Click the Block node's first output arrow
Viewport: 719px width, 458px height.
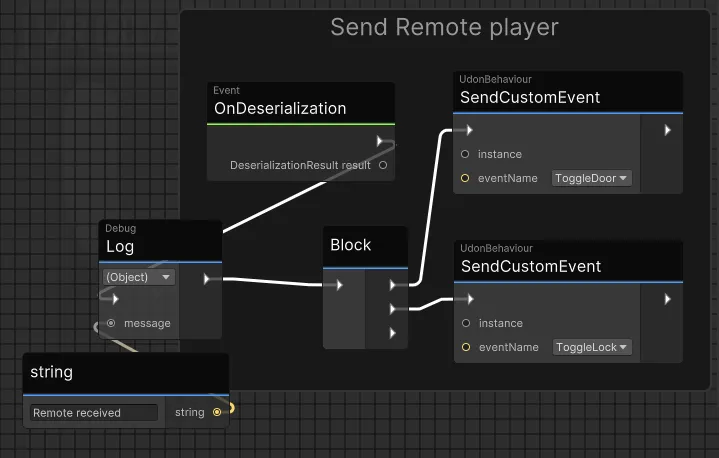(x=393, y=285)
